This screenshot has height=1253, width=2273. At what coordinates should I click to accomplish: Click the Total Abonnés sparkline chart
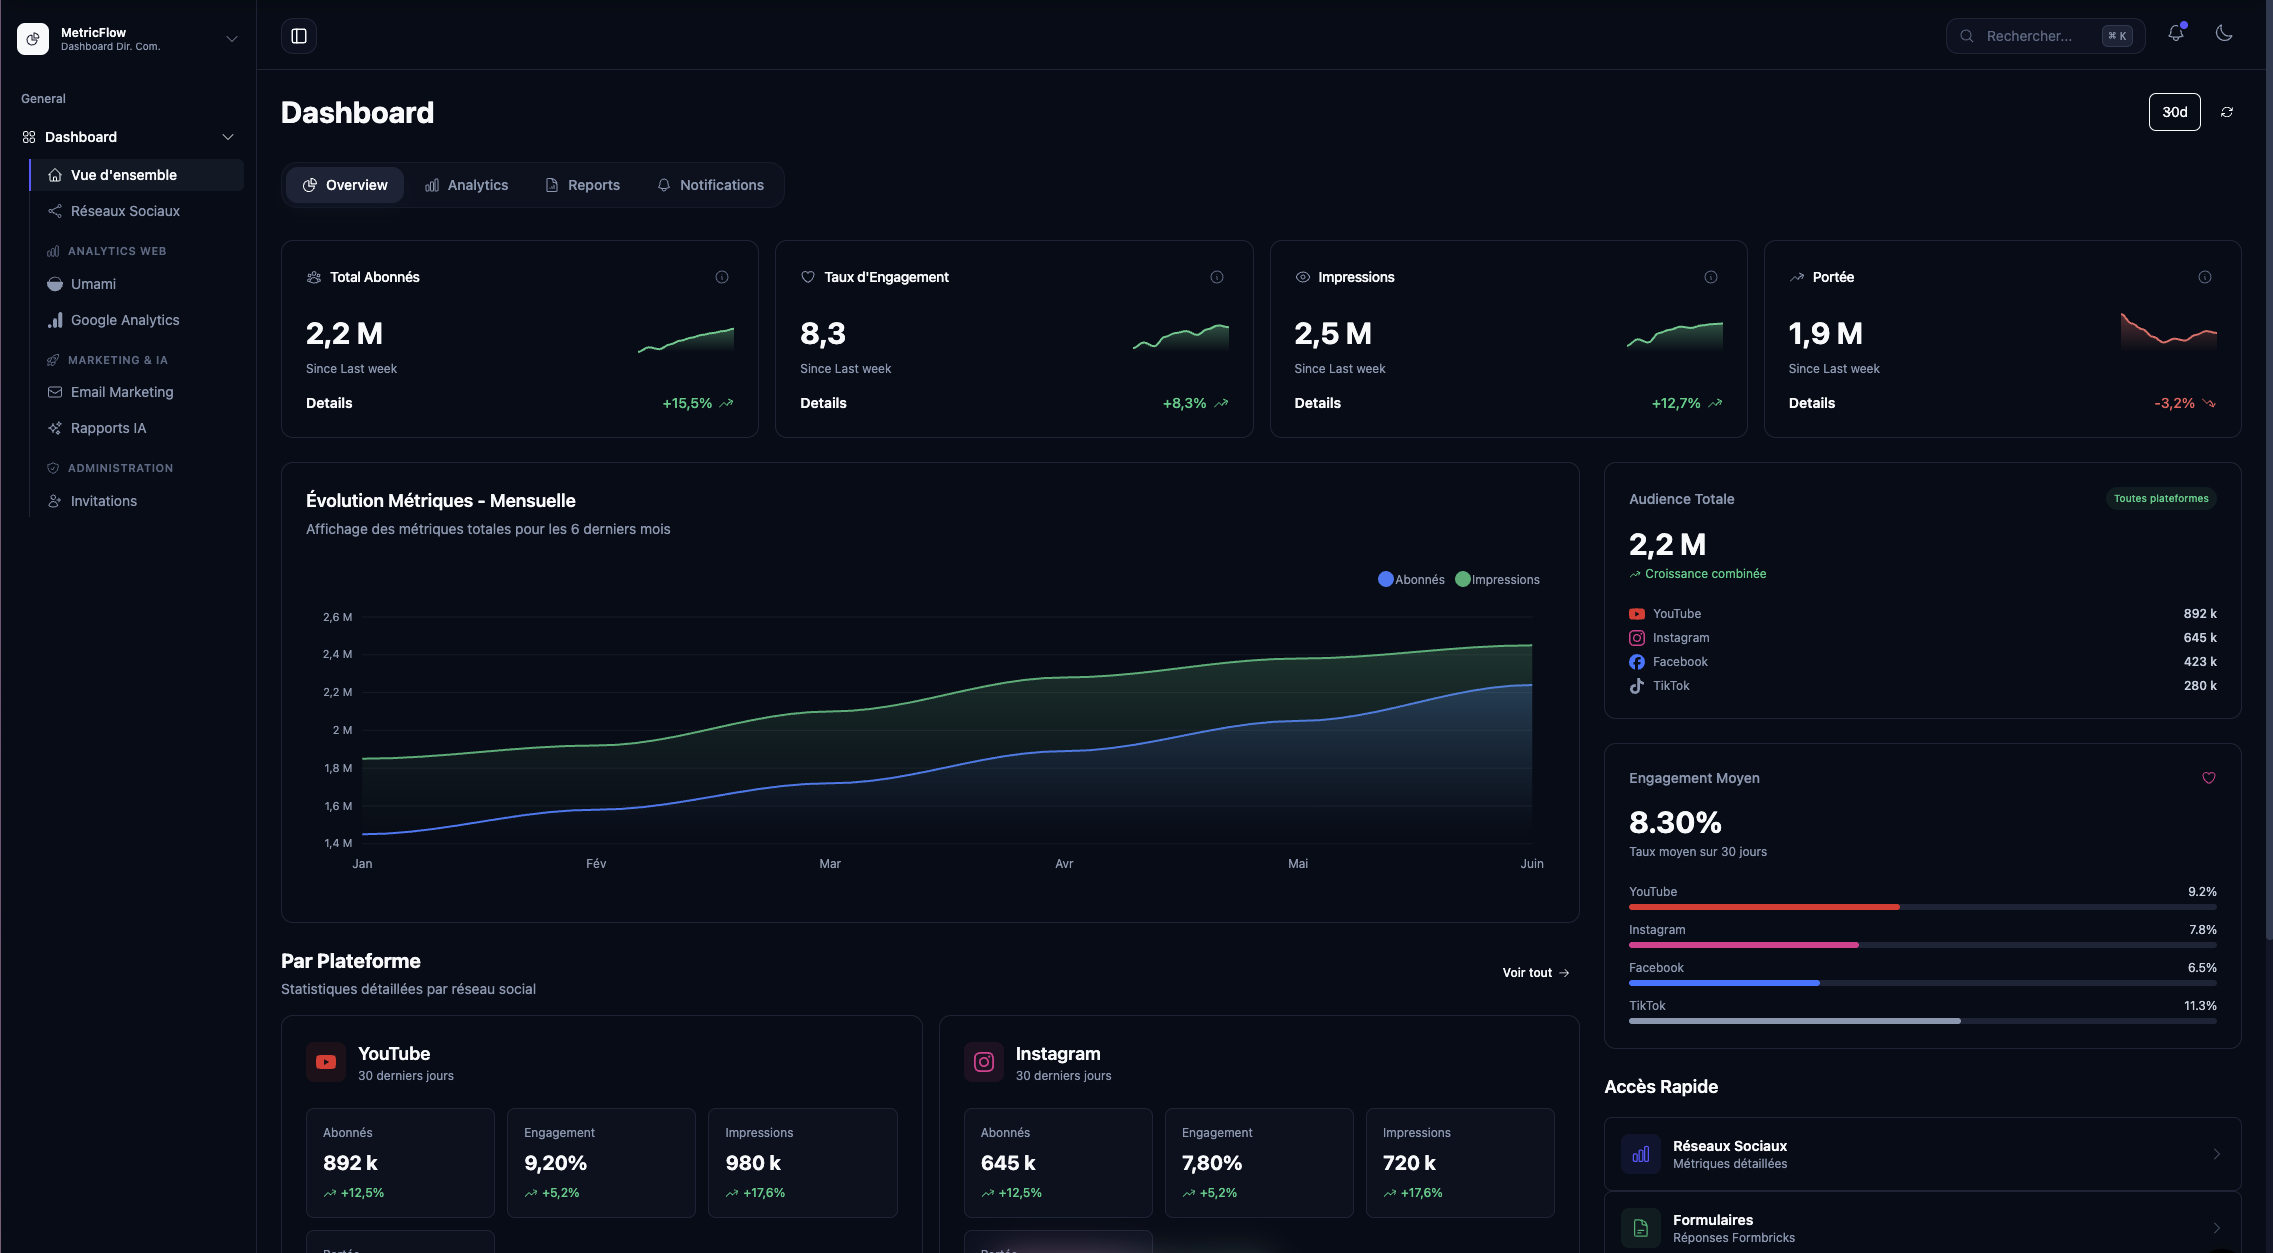pyautogui.click(x=686, y=338)
